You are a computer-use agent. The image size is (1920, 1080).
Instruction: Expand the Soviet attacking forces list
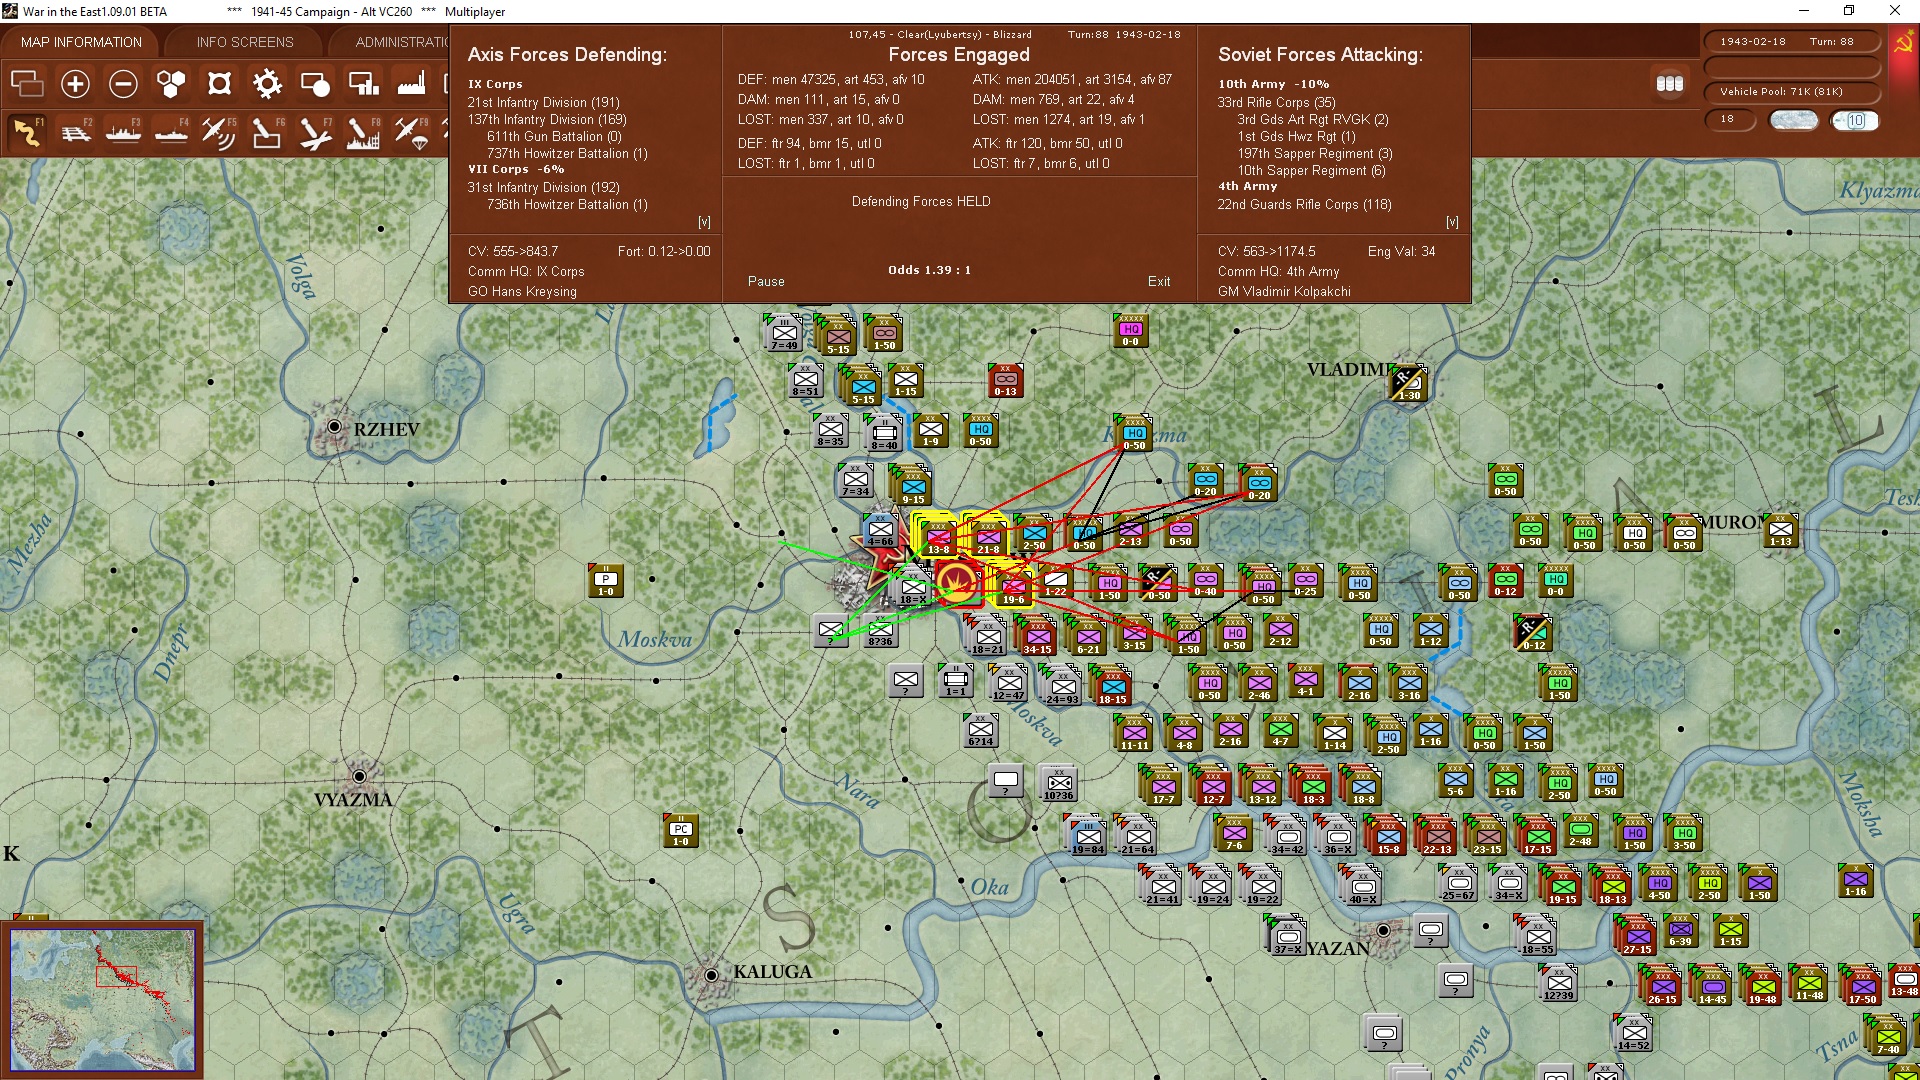(x=1452, y=222)
